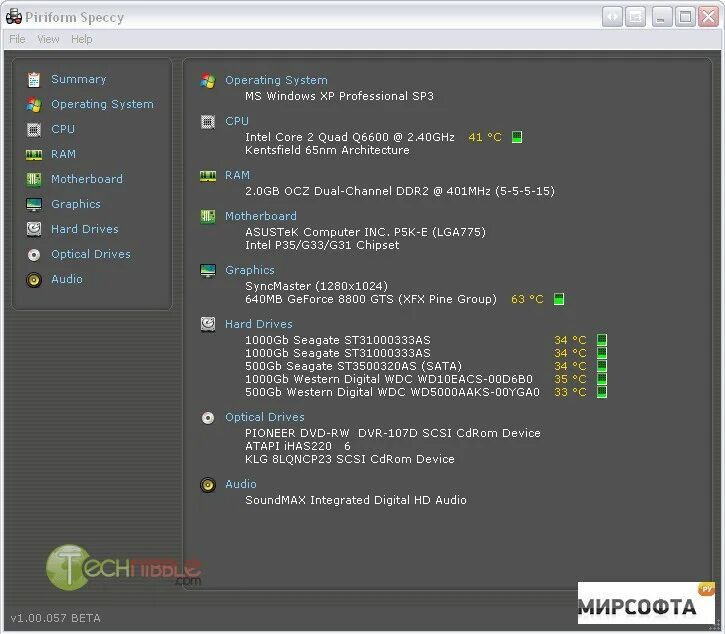This screenshot has height=634, width=725.
Task: Click the MS Windows XP Professional SP3 text
Action: [x=339, y=96]
